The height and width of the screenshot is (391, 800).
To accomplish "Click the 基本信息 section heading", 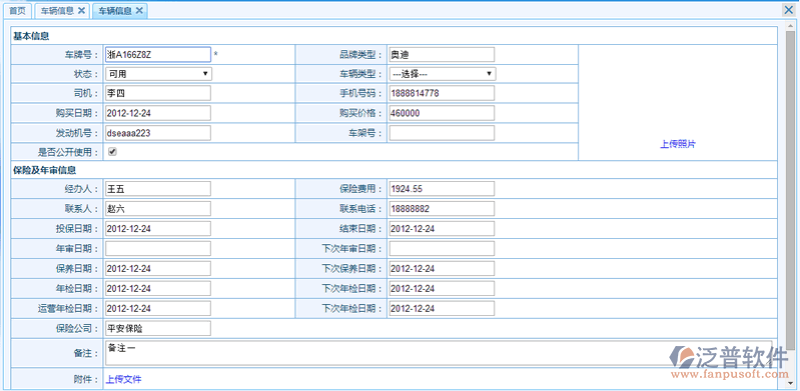I will click(x=31, y=36).
